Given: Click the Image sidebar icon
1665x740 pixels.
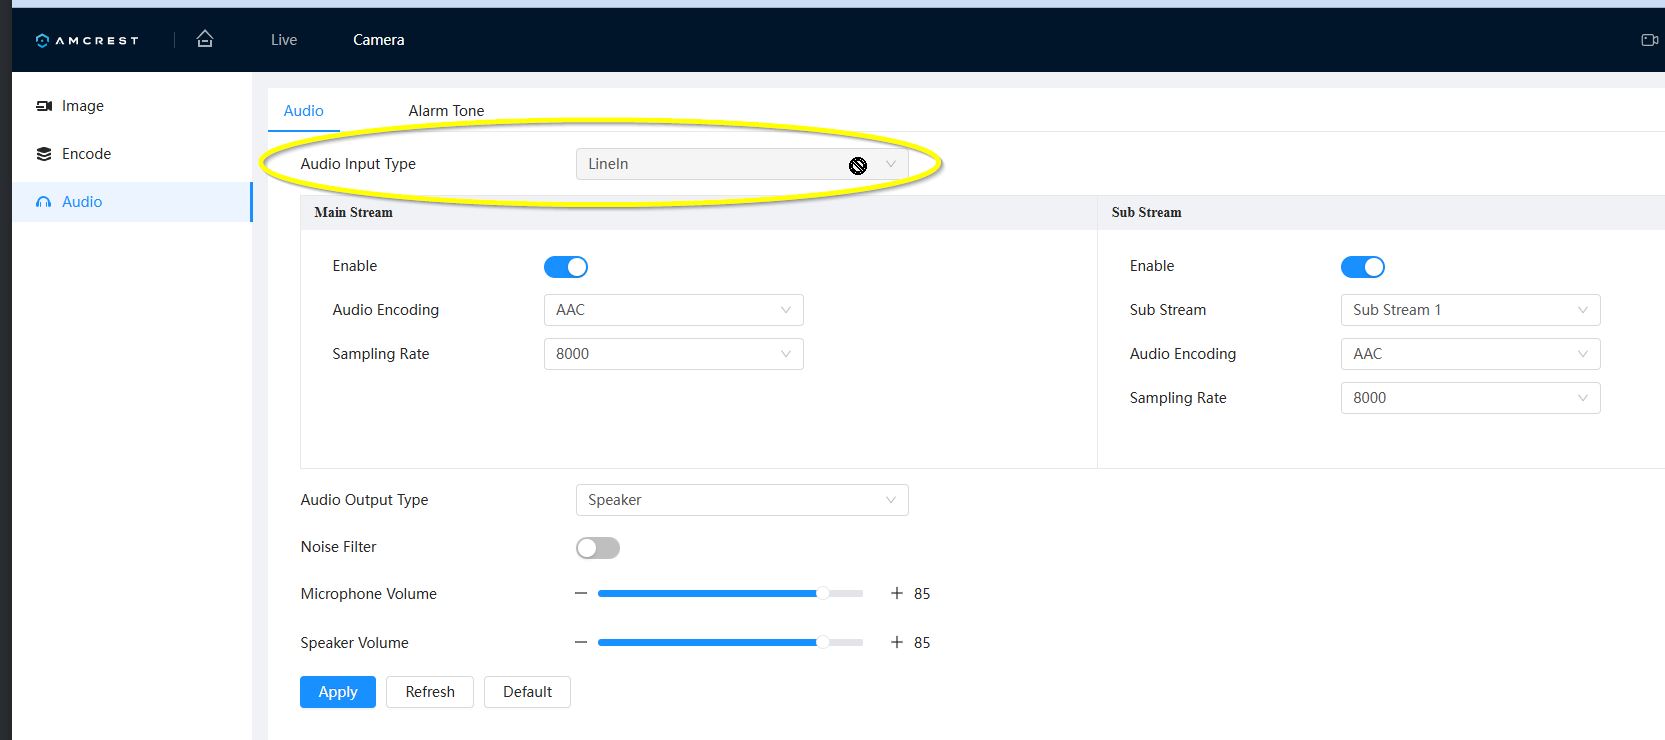Looking at the screenshot, I should [x=44, y=106].
